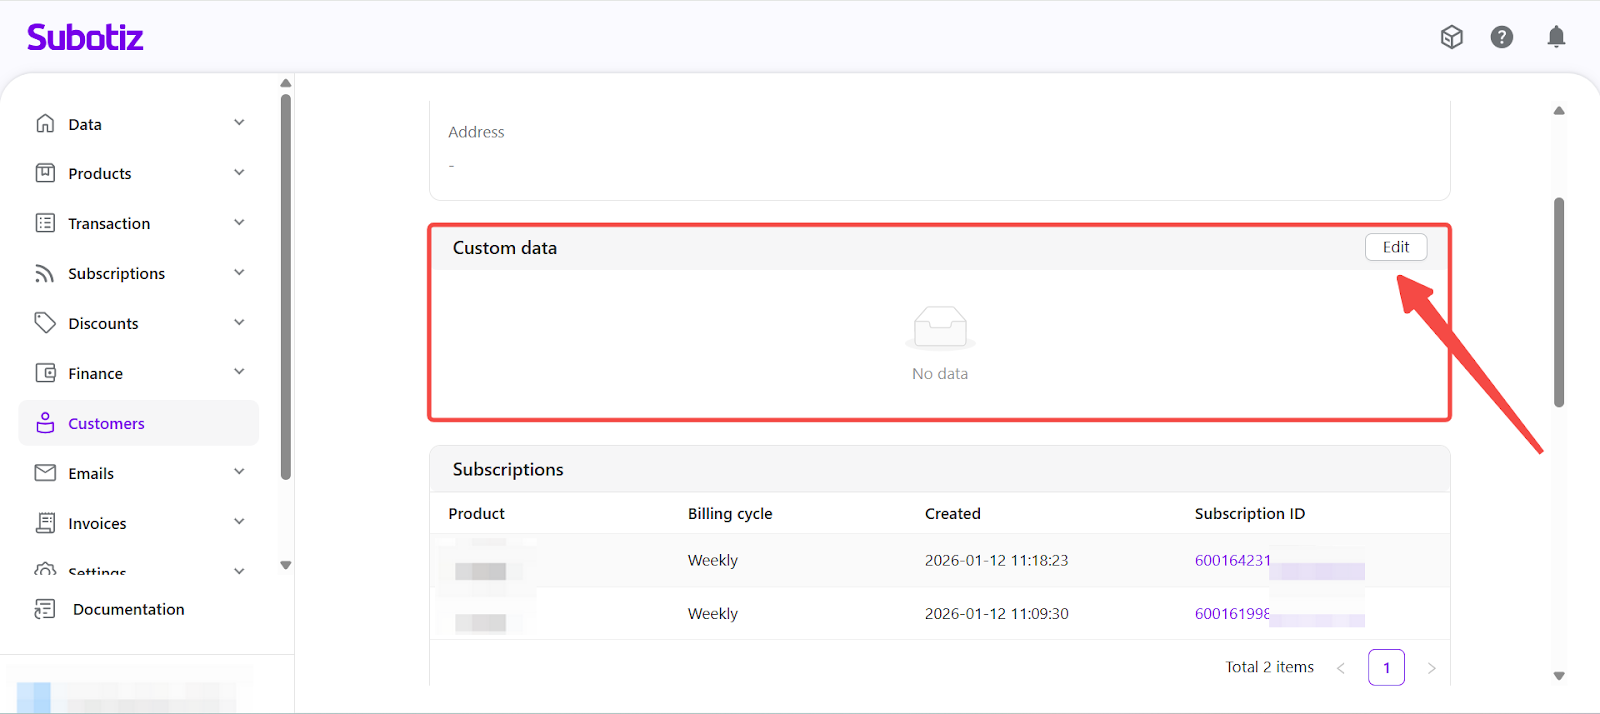This screenshot has width=1600, height=714.
Task: Select page 1 in pagination
Action: pyautogui.click(x=1386, y=667)
